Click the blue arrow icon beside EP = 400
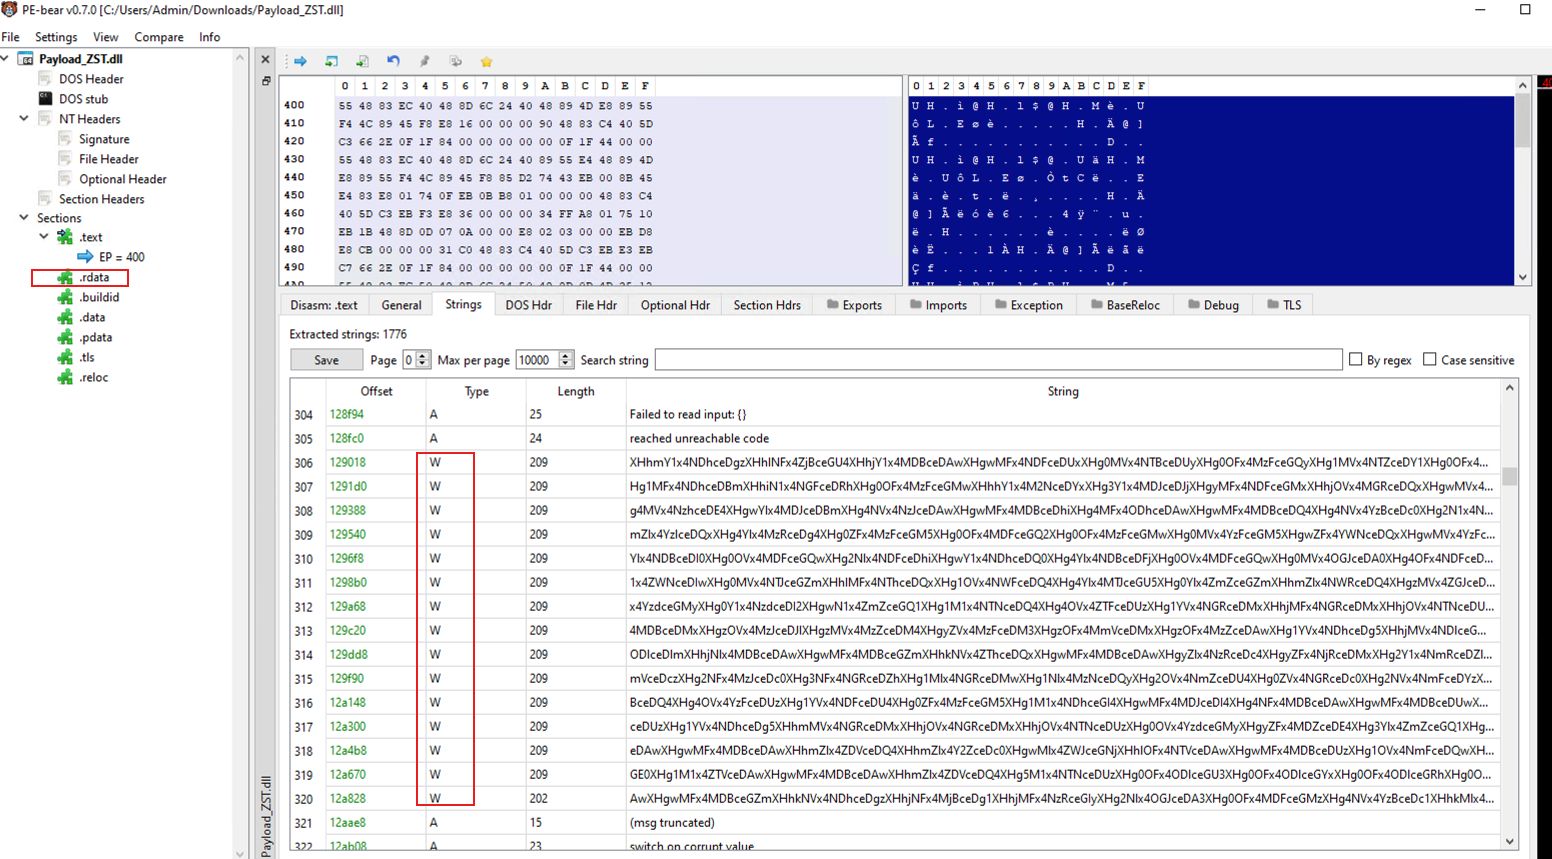The image size is (1552, 859). pyautogui.click(x=85, y=257)
